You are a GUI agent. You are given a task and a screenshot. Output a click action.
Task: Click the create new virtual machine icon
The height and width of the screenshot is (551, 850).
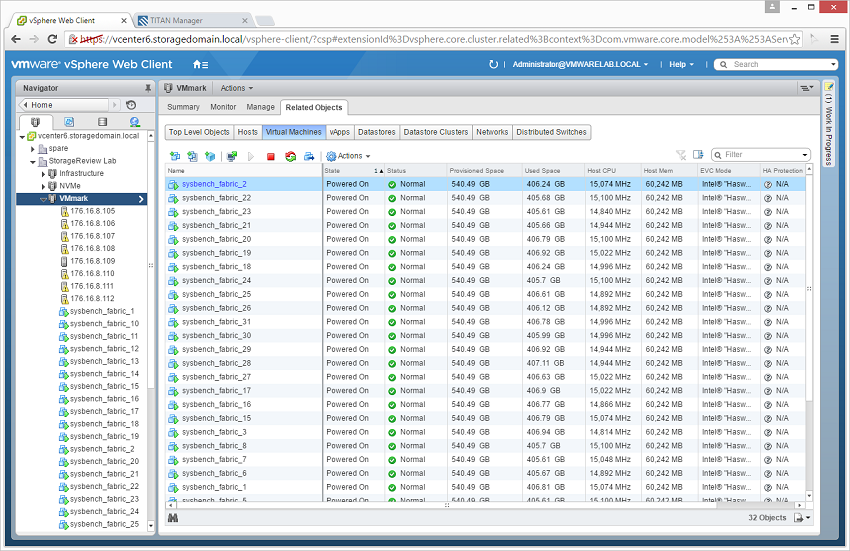(x=175, y=156)
